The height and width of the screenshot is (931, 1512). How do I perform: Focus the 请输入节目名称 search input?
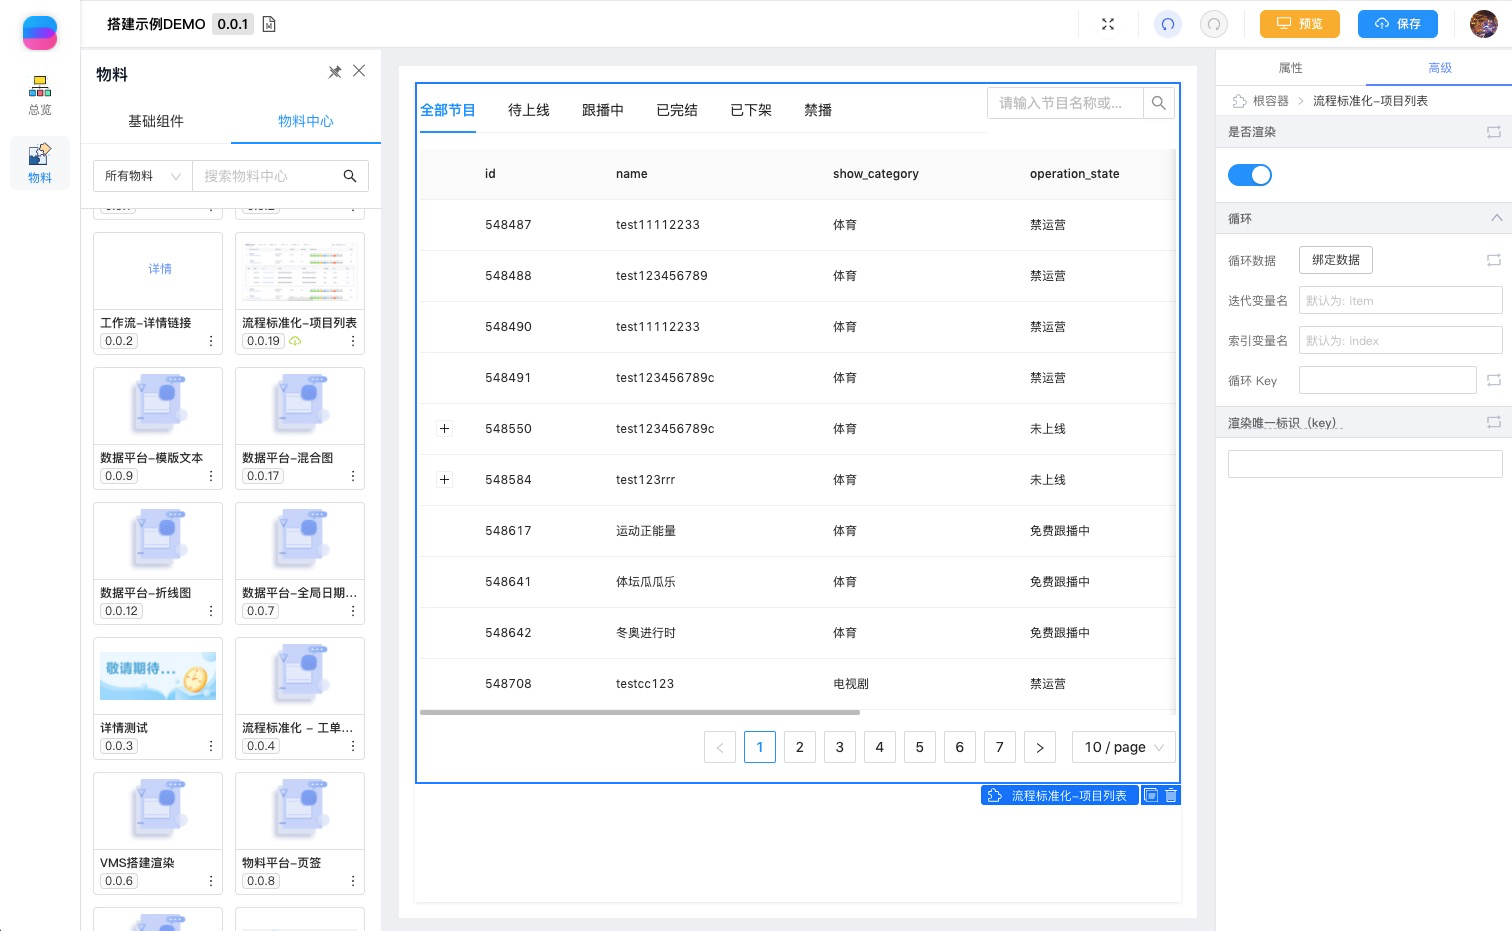tap(1065, 103)
